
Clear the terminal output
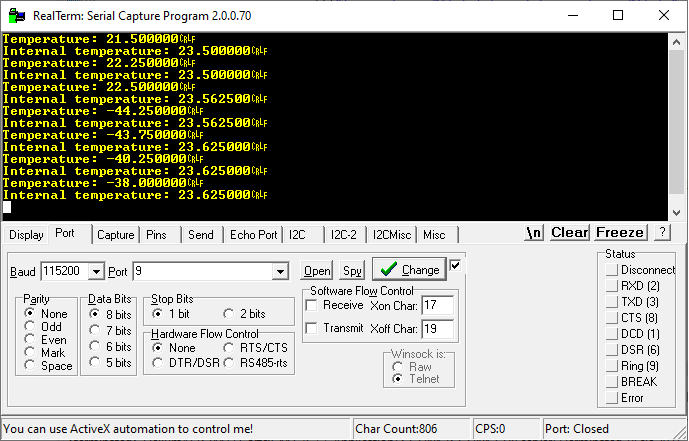pos(569,232)
